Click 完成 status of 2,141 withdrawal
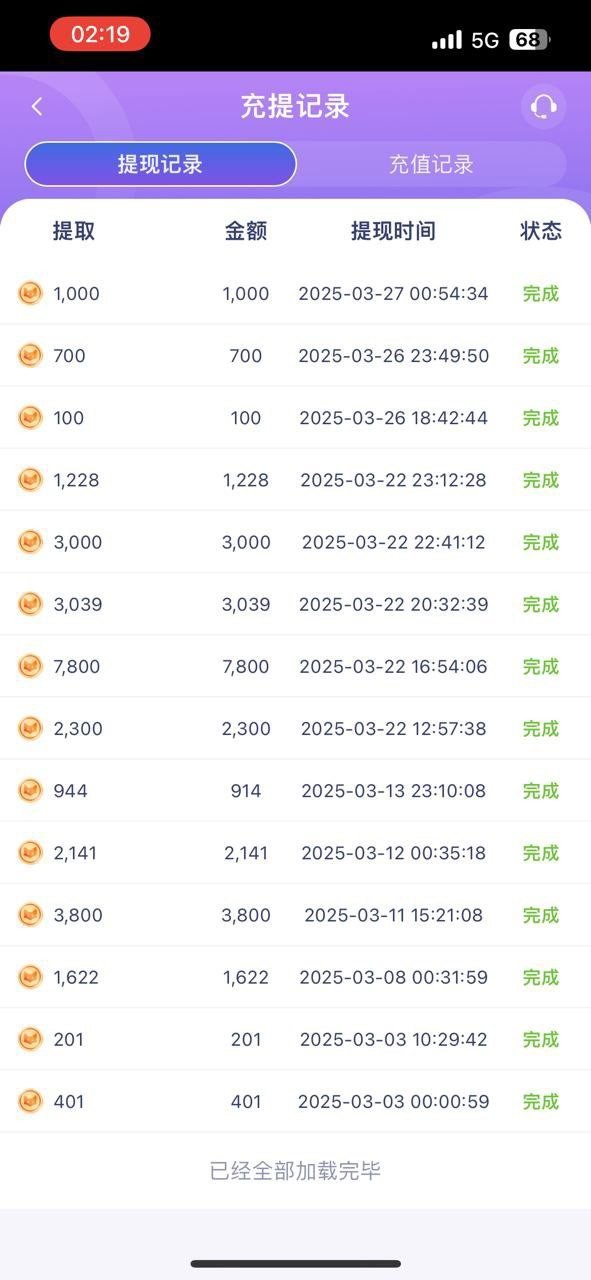Image resolution: width=591 pixels, height=1280 pixels. (540, 853)
